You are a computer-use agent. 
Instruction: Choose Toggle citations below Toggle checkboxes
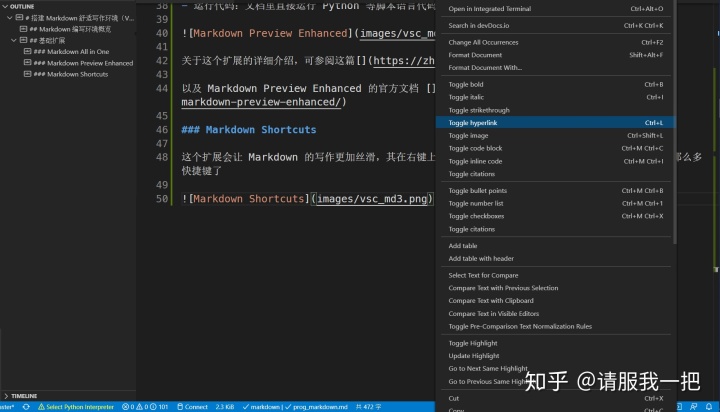[x=556, y=229]
